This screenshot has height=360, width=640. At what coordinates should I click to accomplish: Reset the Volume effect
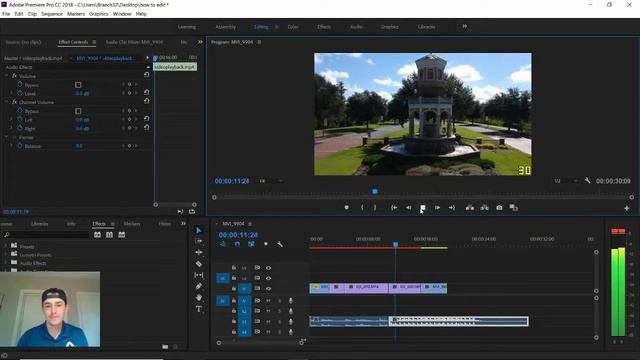click(x=147, y=75)
